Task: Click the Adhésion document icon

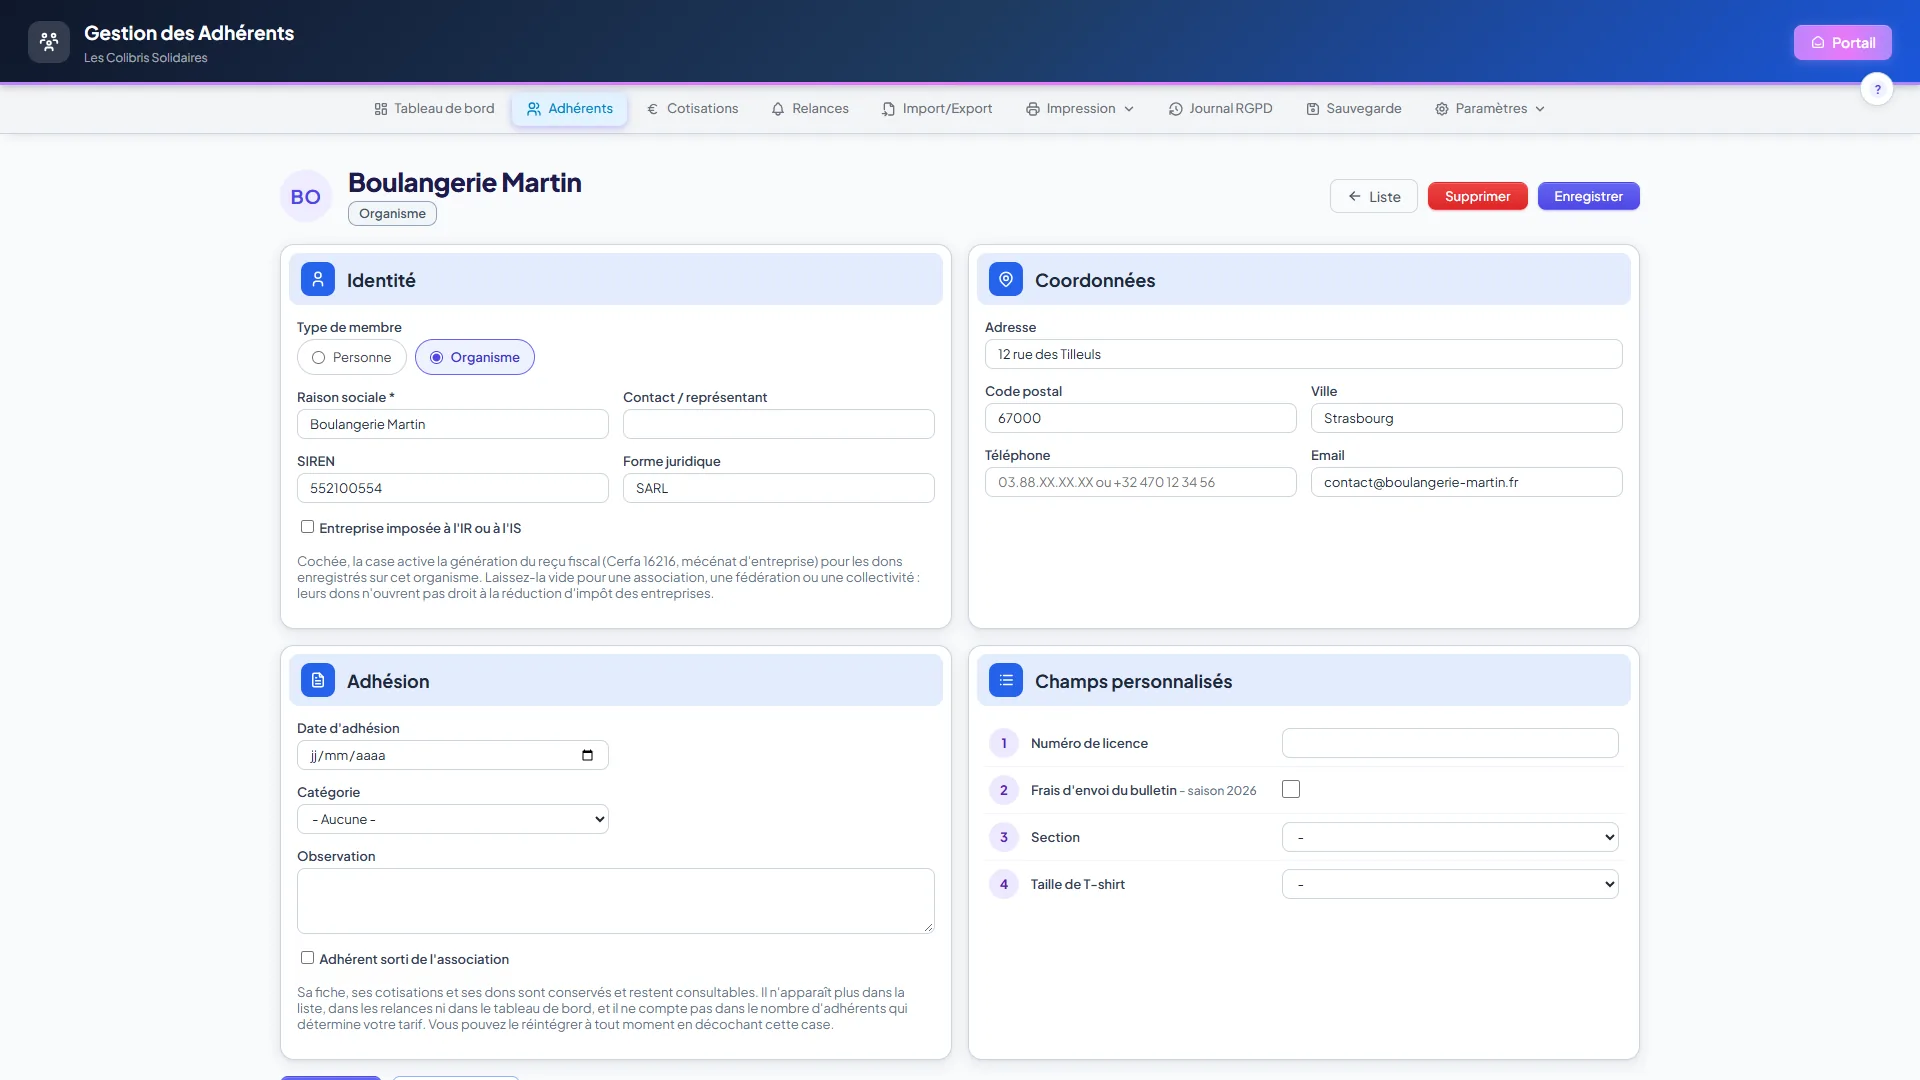Action: [318, 680]
